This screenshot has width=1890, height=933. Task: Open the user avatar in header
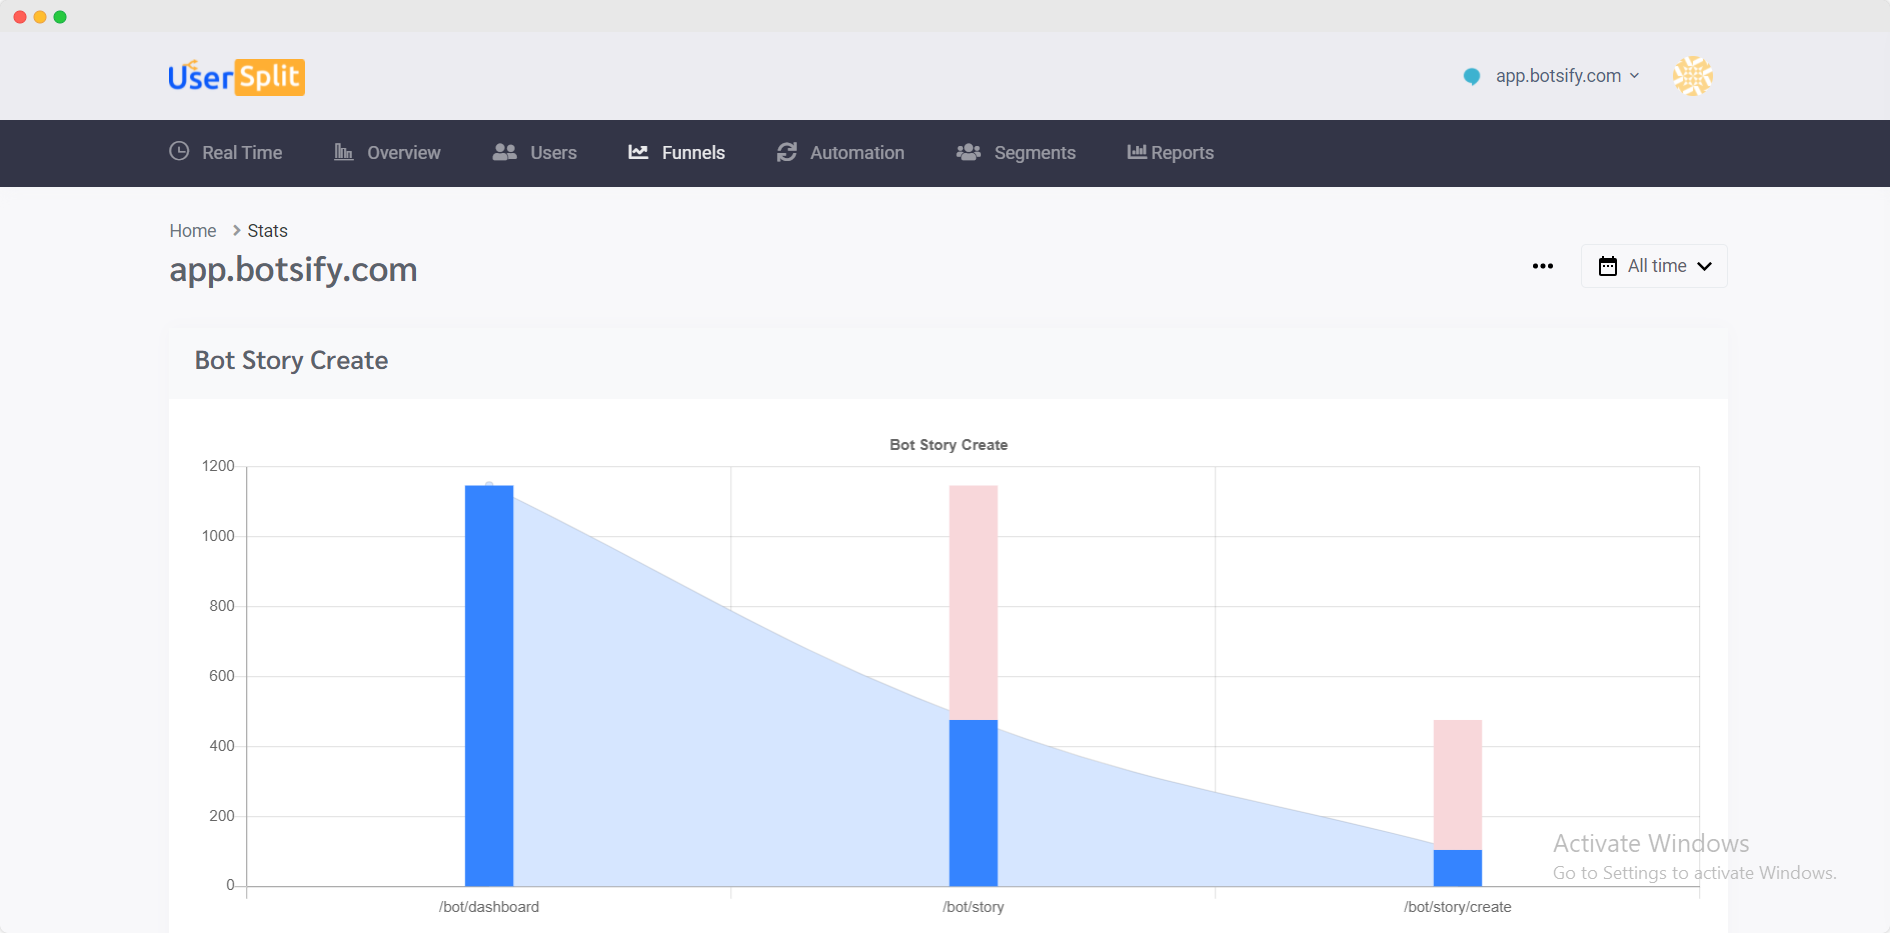(1693, 76)
